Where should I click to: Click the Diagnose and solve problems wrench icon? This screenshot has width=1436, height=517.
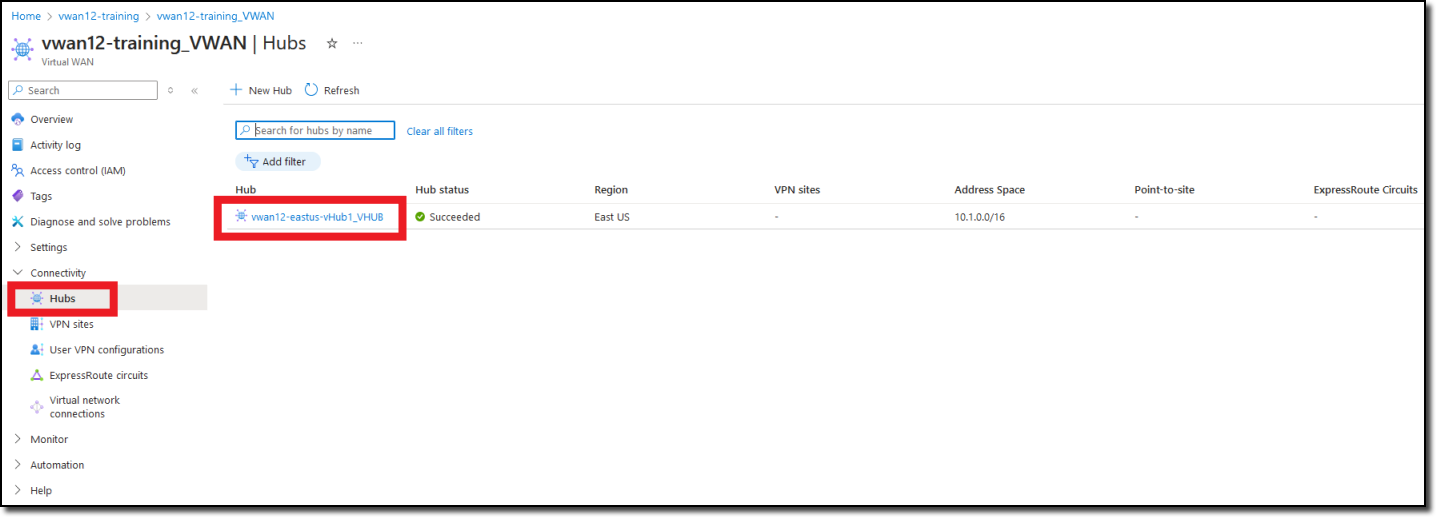[18, 222]
